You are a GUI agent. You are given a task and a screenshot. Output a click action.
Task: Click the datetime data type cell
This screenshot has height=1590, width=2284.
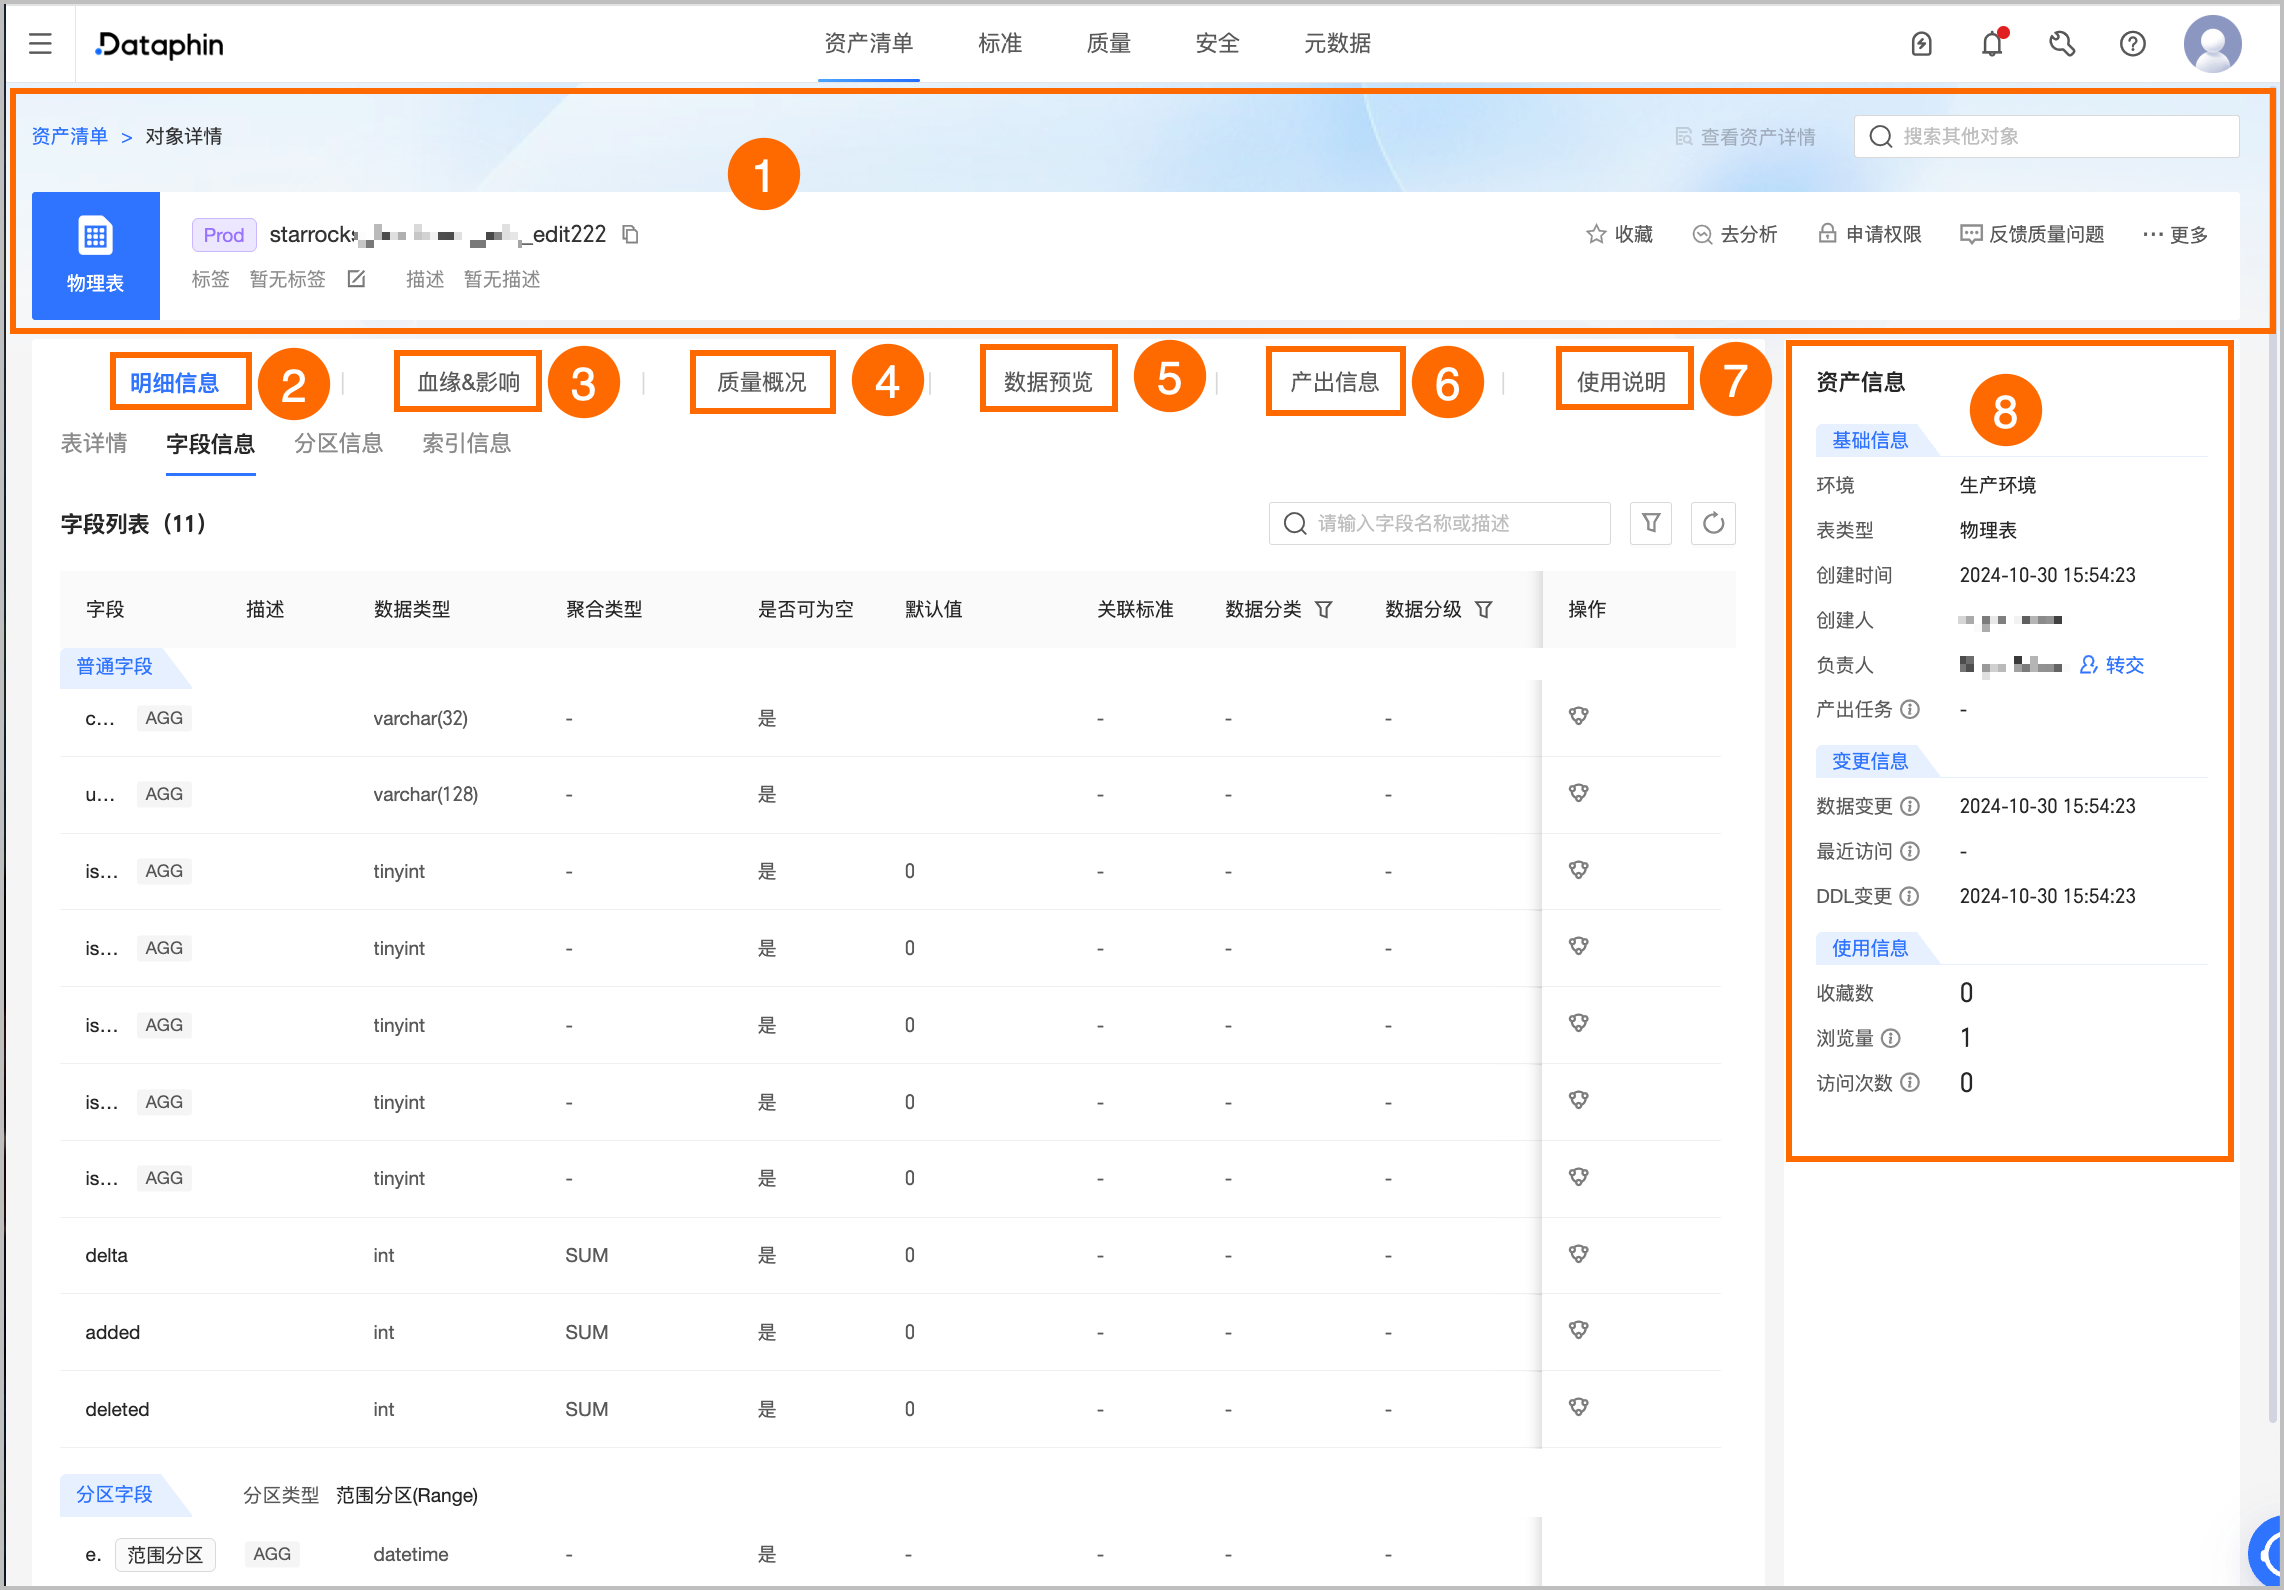[x=411, y=1554]
